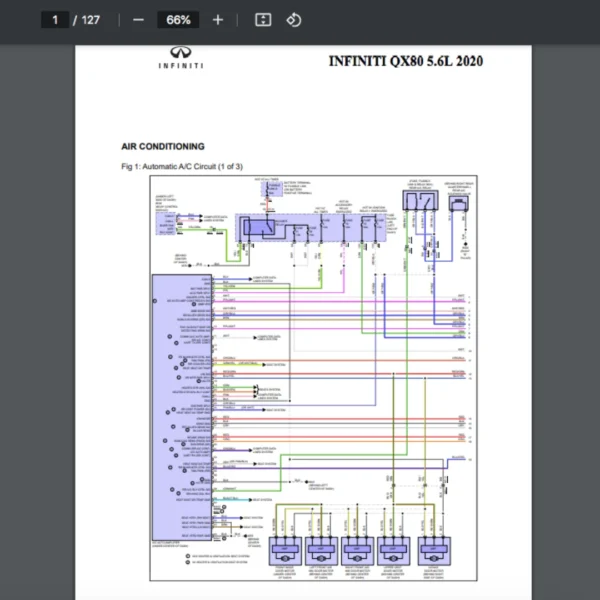Screen dimensions: 600x600
Task: Click the leftmost motor block at diagram bottom
Action: tap(287, 549)
